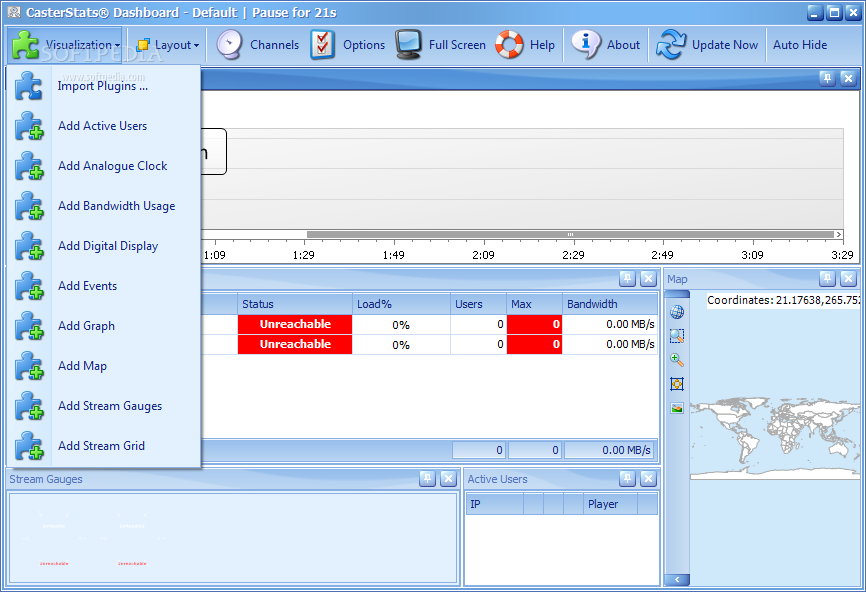The height and width of the screenshot is (592, 866).
Task: Click the graph scrollbar right arrow
Action: (839, 235)
